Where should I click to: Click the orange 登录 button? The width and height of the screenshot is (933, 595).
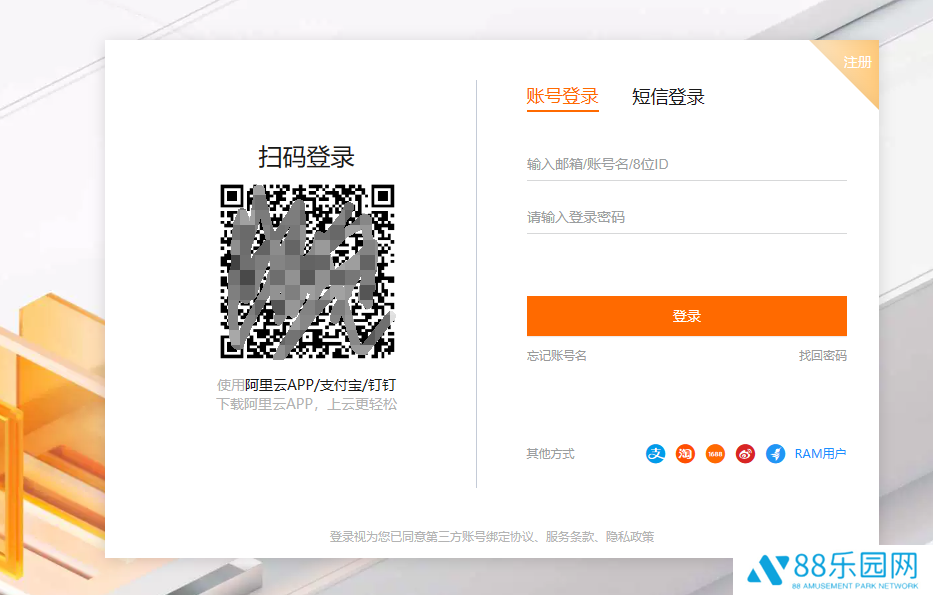click(687, 316)
